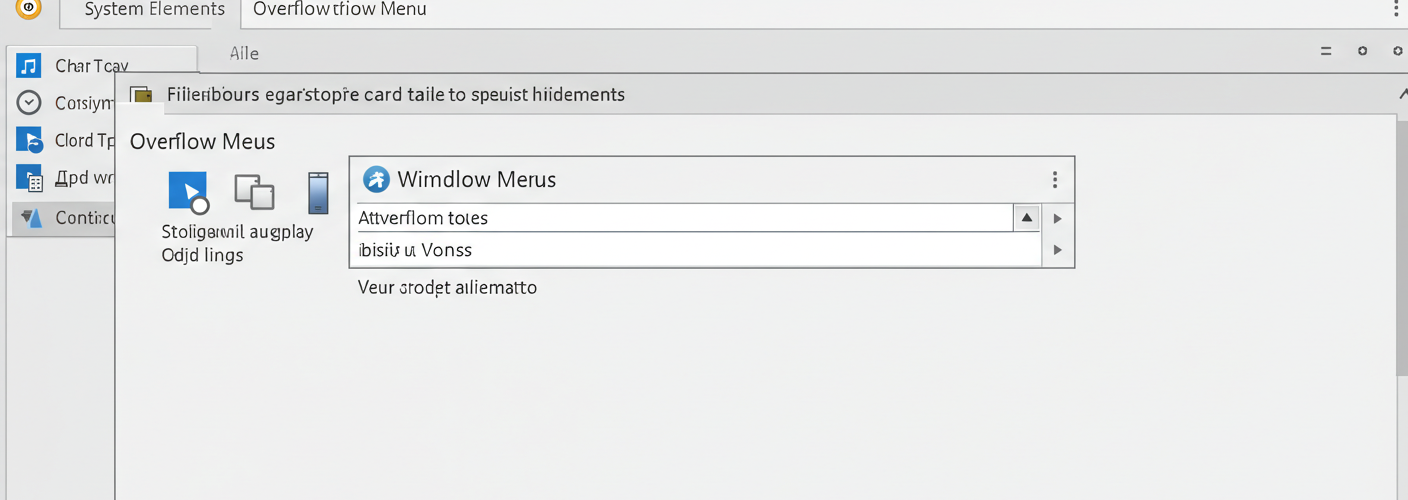1408x500 pixels.
Task: Open the Clord Tp sidebar icon
Action: pyautogui.click(x=29, y=140)
